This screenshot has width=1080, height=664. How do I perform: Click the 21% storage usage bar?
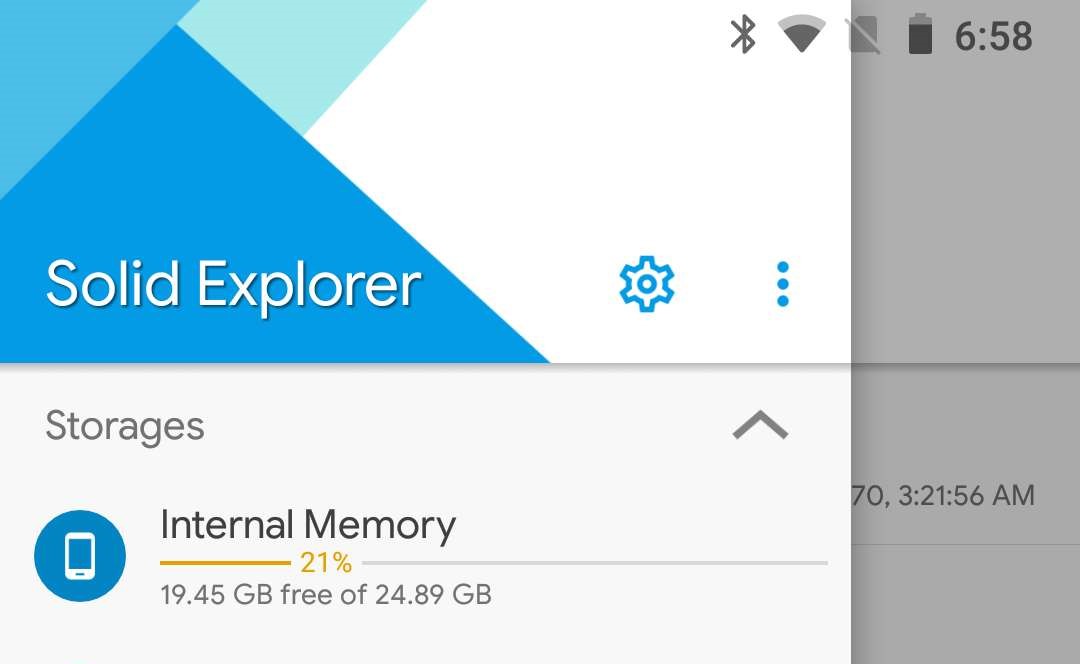pos(324,562)
